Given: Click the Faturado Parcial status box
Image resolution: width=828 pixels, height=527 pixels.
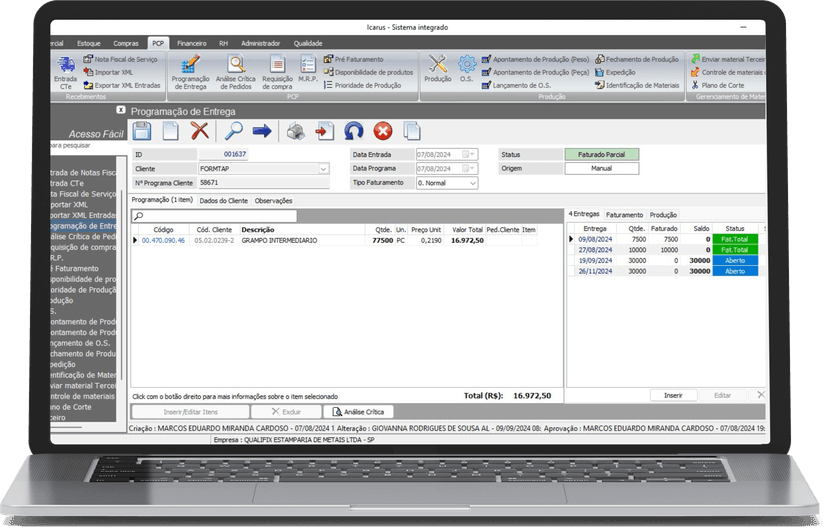Looking at the screenshot, I should click(x=601, y=154).
